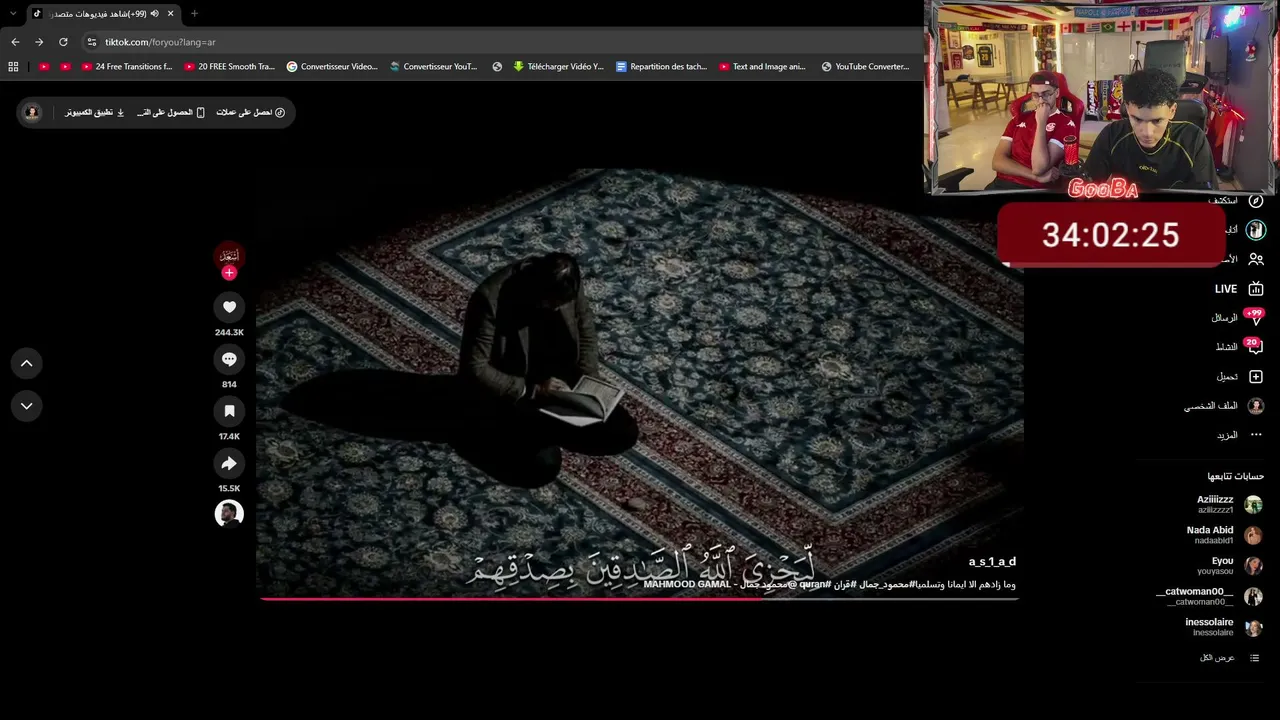The image size is (1280, 720).
Task: Open the Eyou followed account
Action: pyautogui.click(x=1230, y=566)
